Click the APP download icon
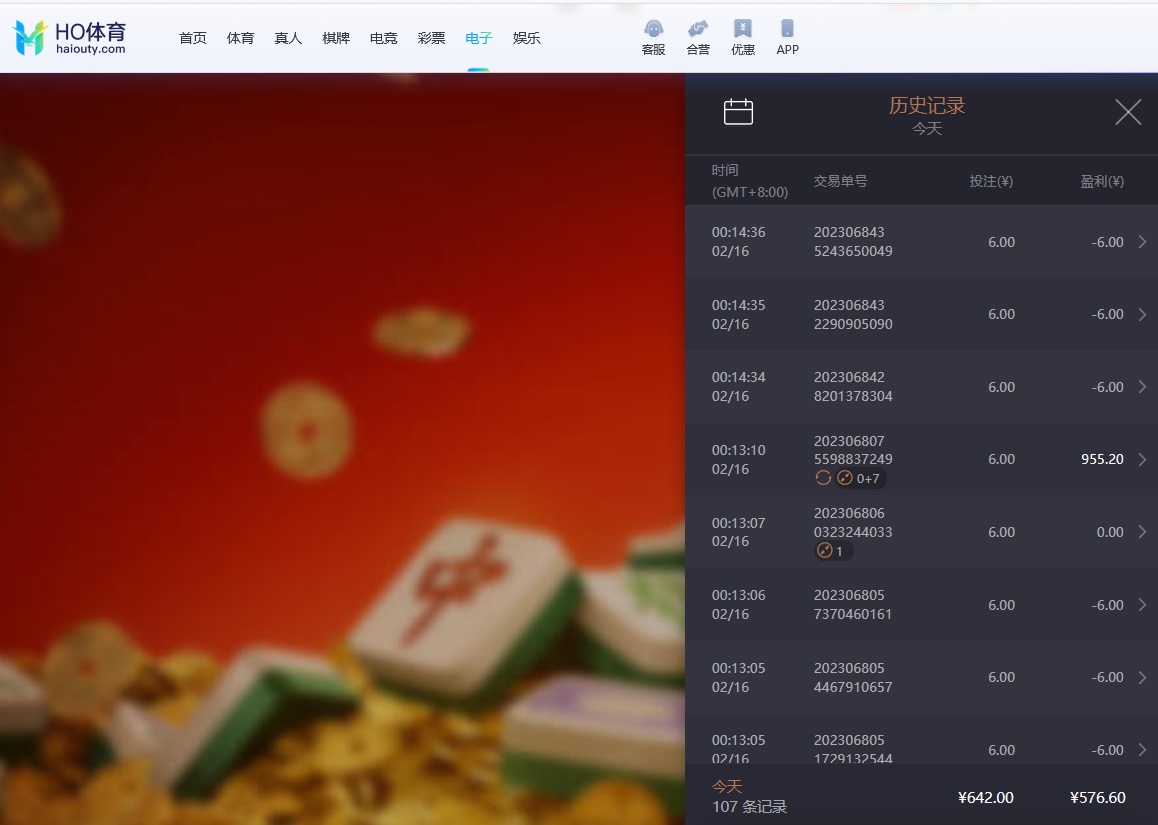 (787, 30)
